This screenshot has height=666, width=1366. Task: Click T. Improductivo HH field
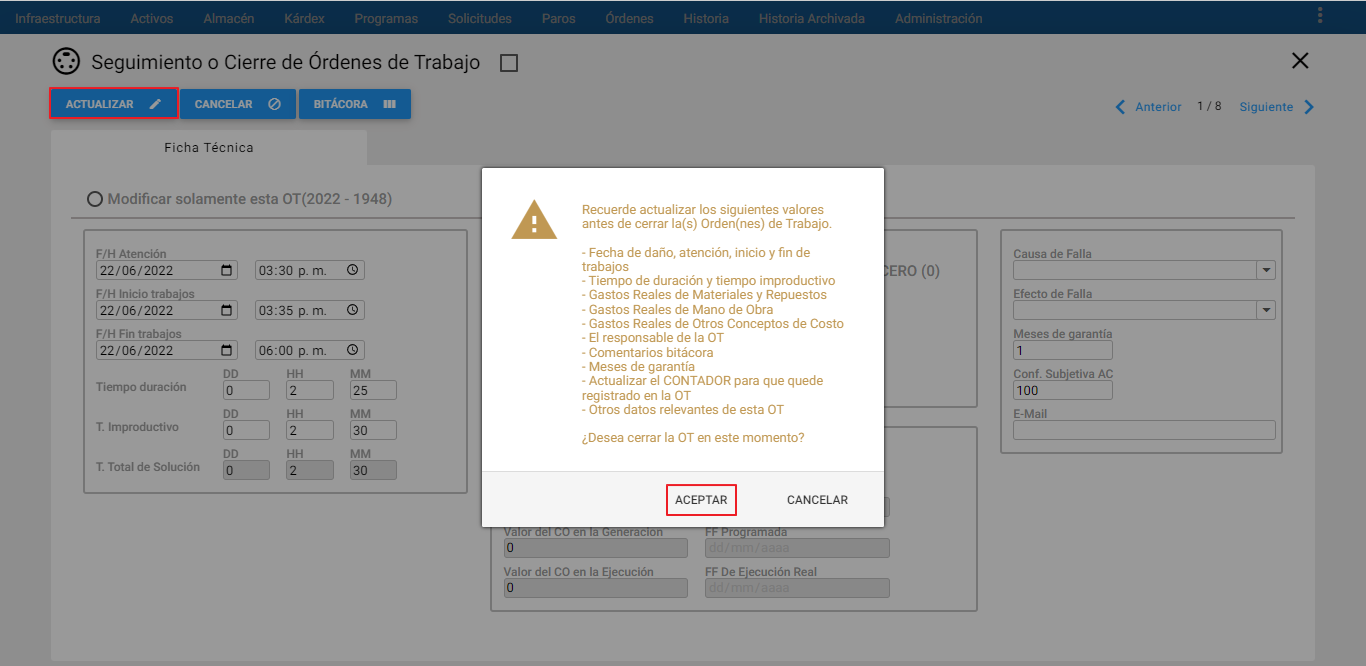310,430
